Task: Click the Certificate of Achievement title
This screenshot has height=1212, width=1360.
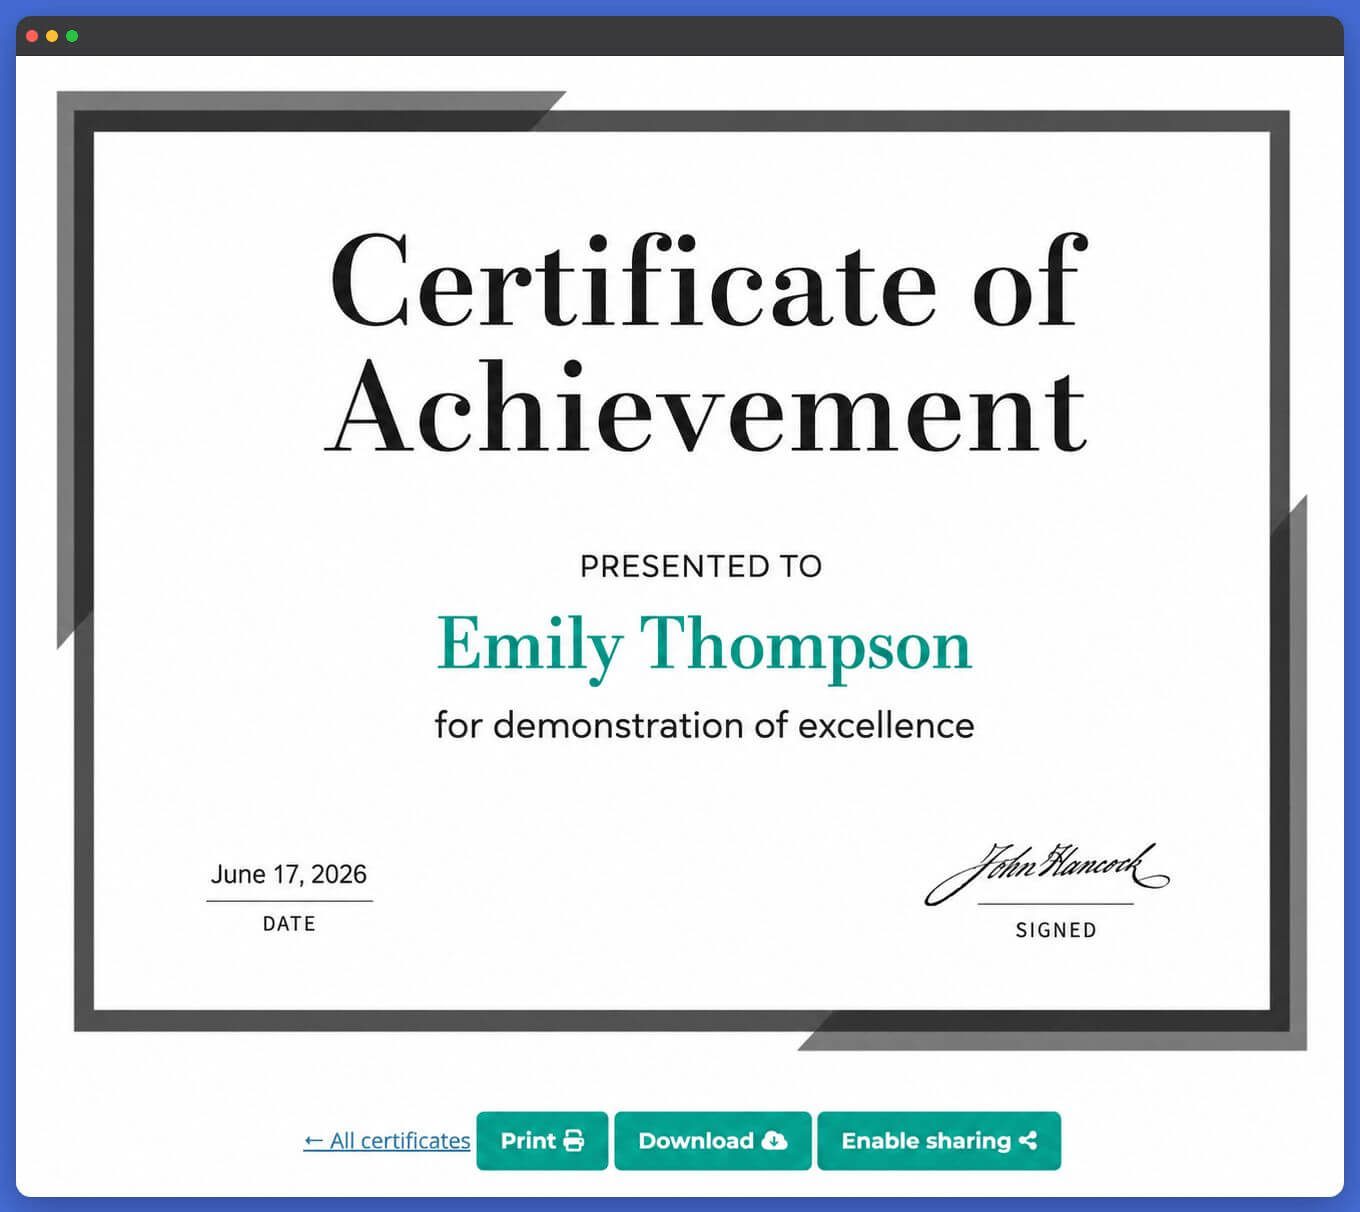Action: pos(707,342)
